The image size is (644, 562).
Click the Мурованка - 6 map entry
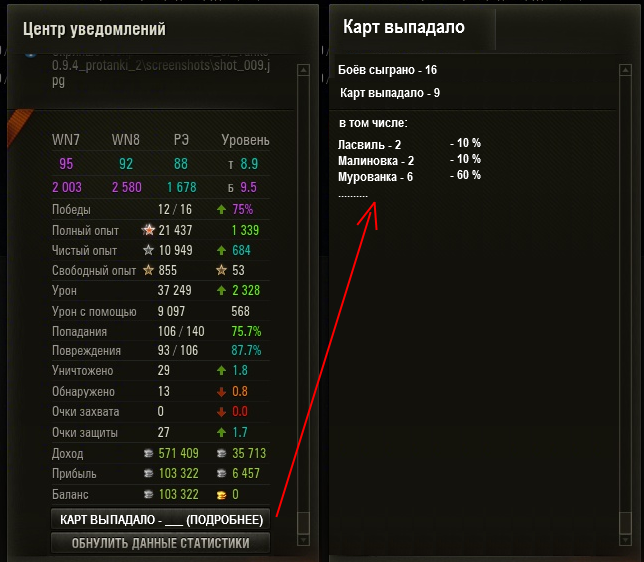pos(375,177)
